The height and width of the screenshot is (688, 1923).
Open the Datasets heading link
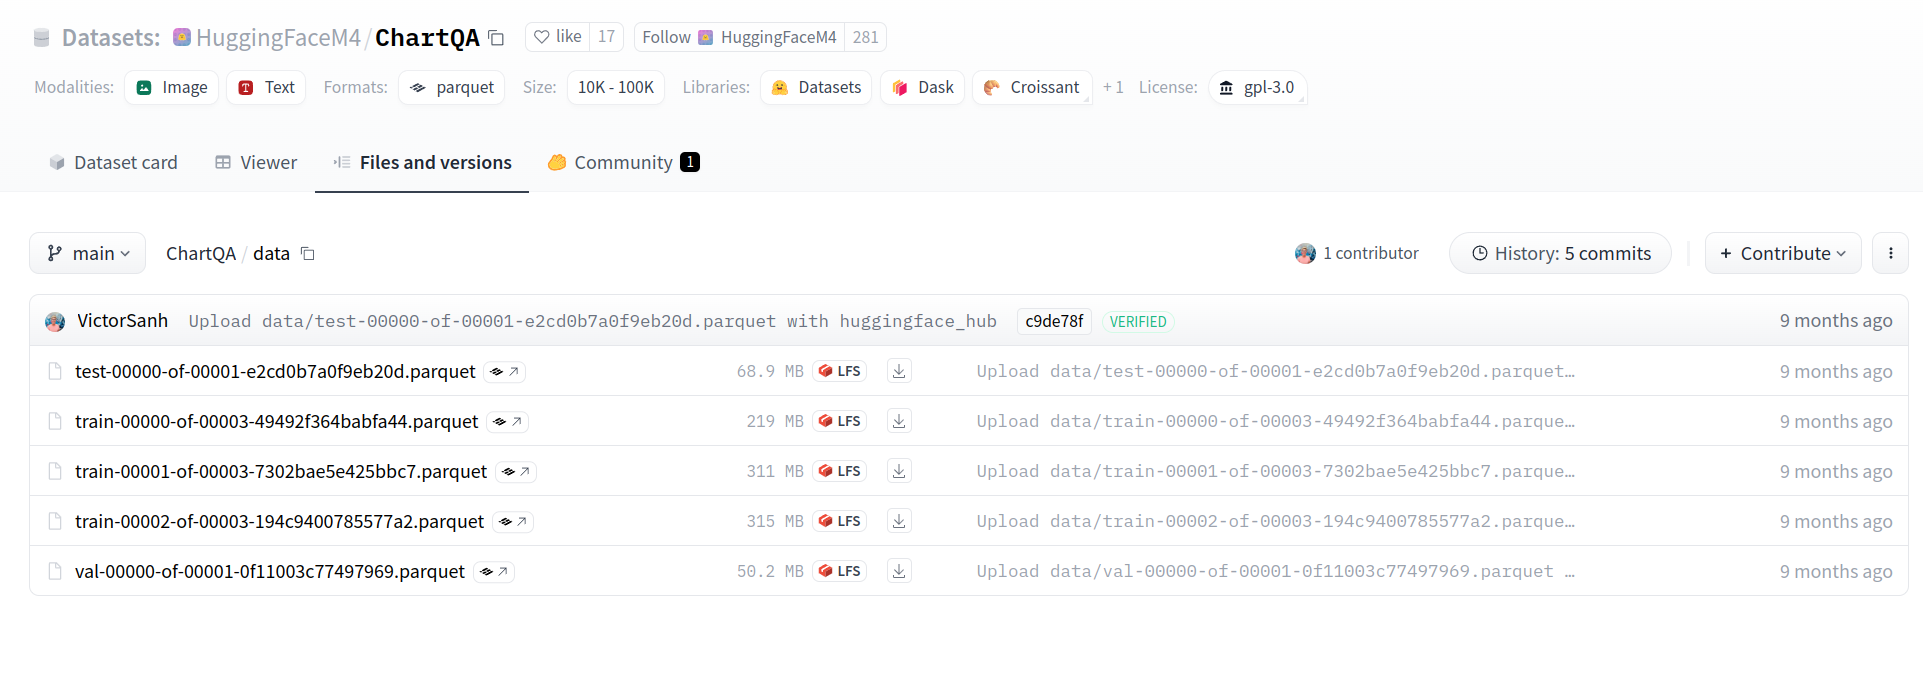click(111, 38)
